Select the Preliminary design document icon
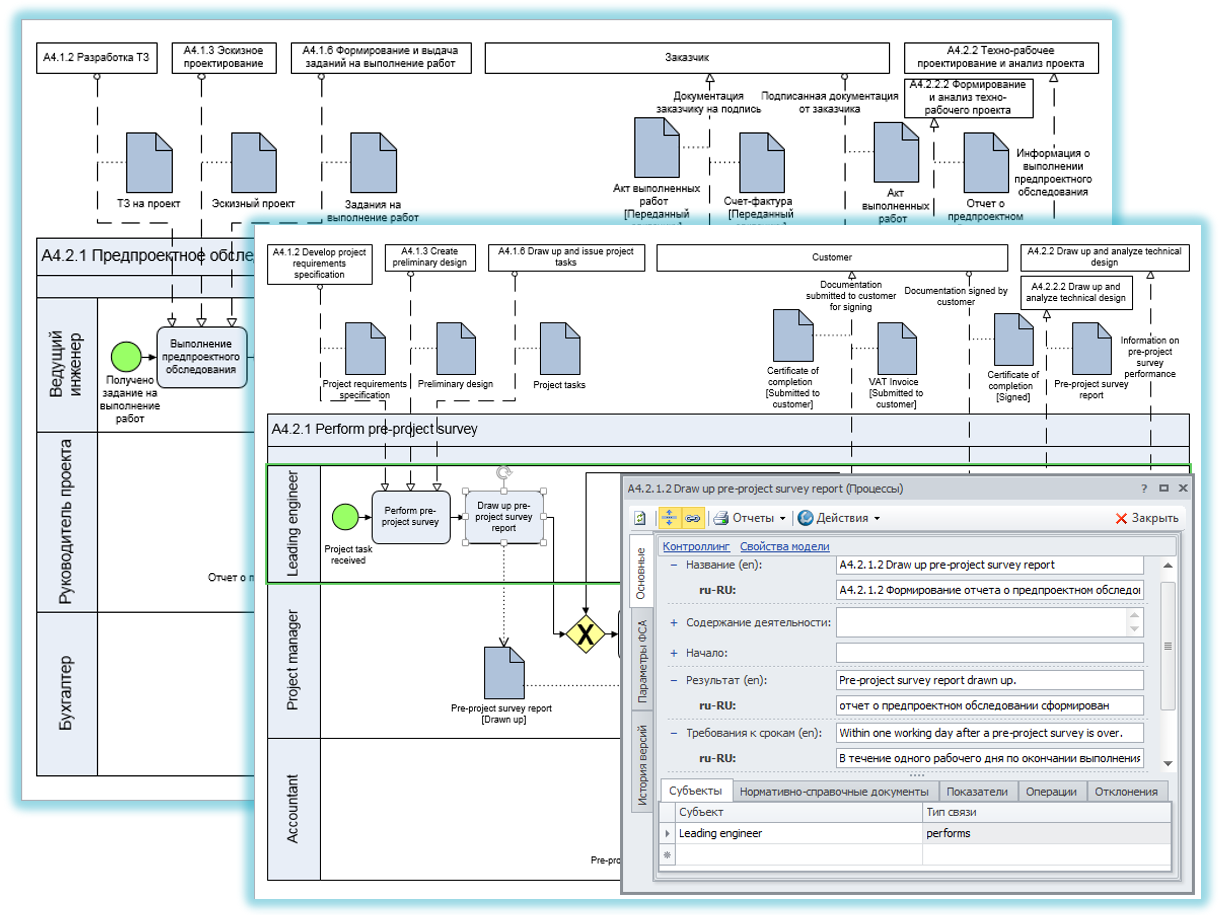 (x=456, y=349)
